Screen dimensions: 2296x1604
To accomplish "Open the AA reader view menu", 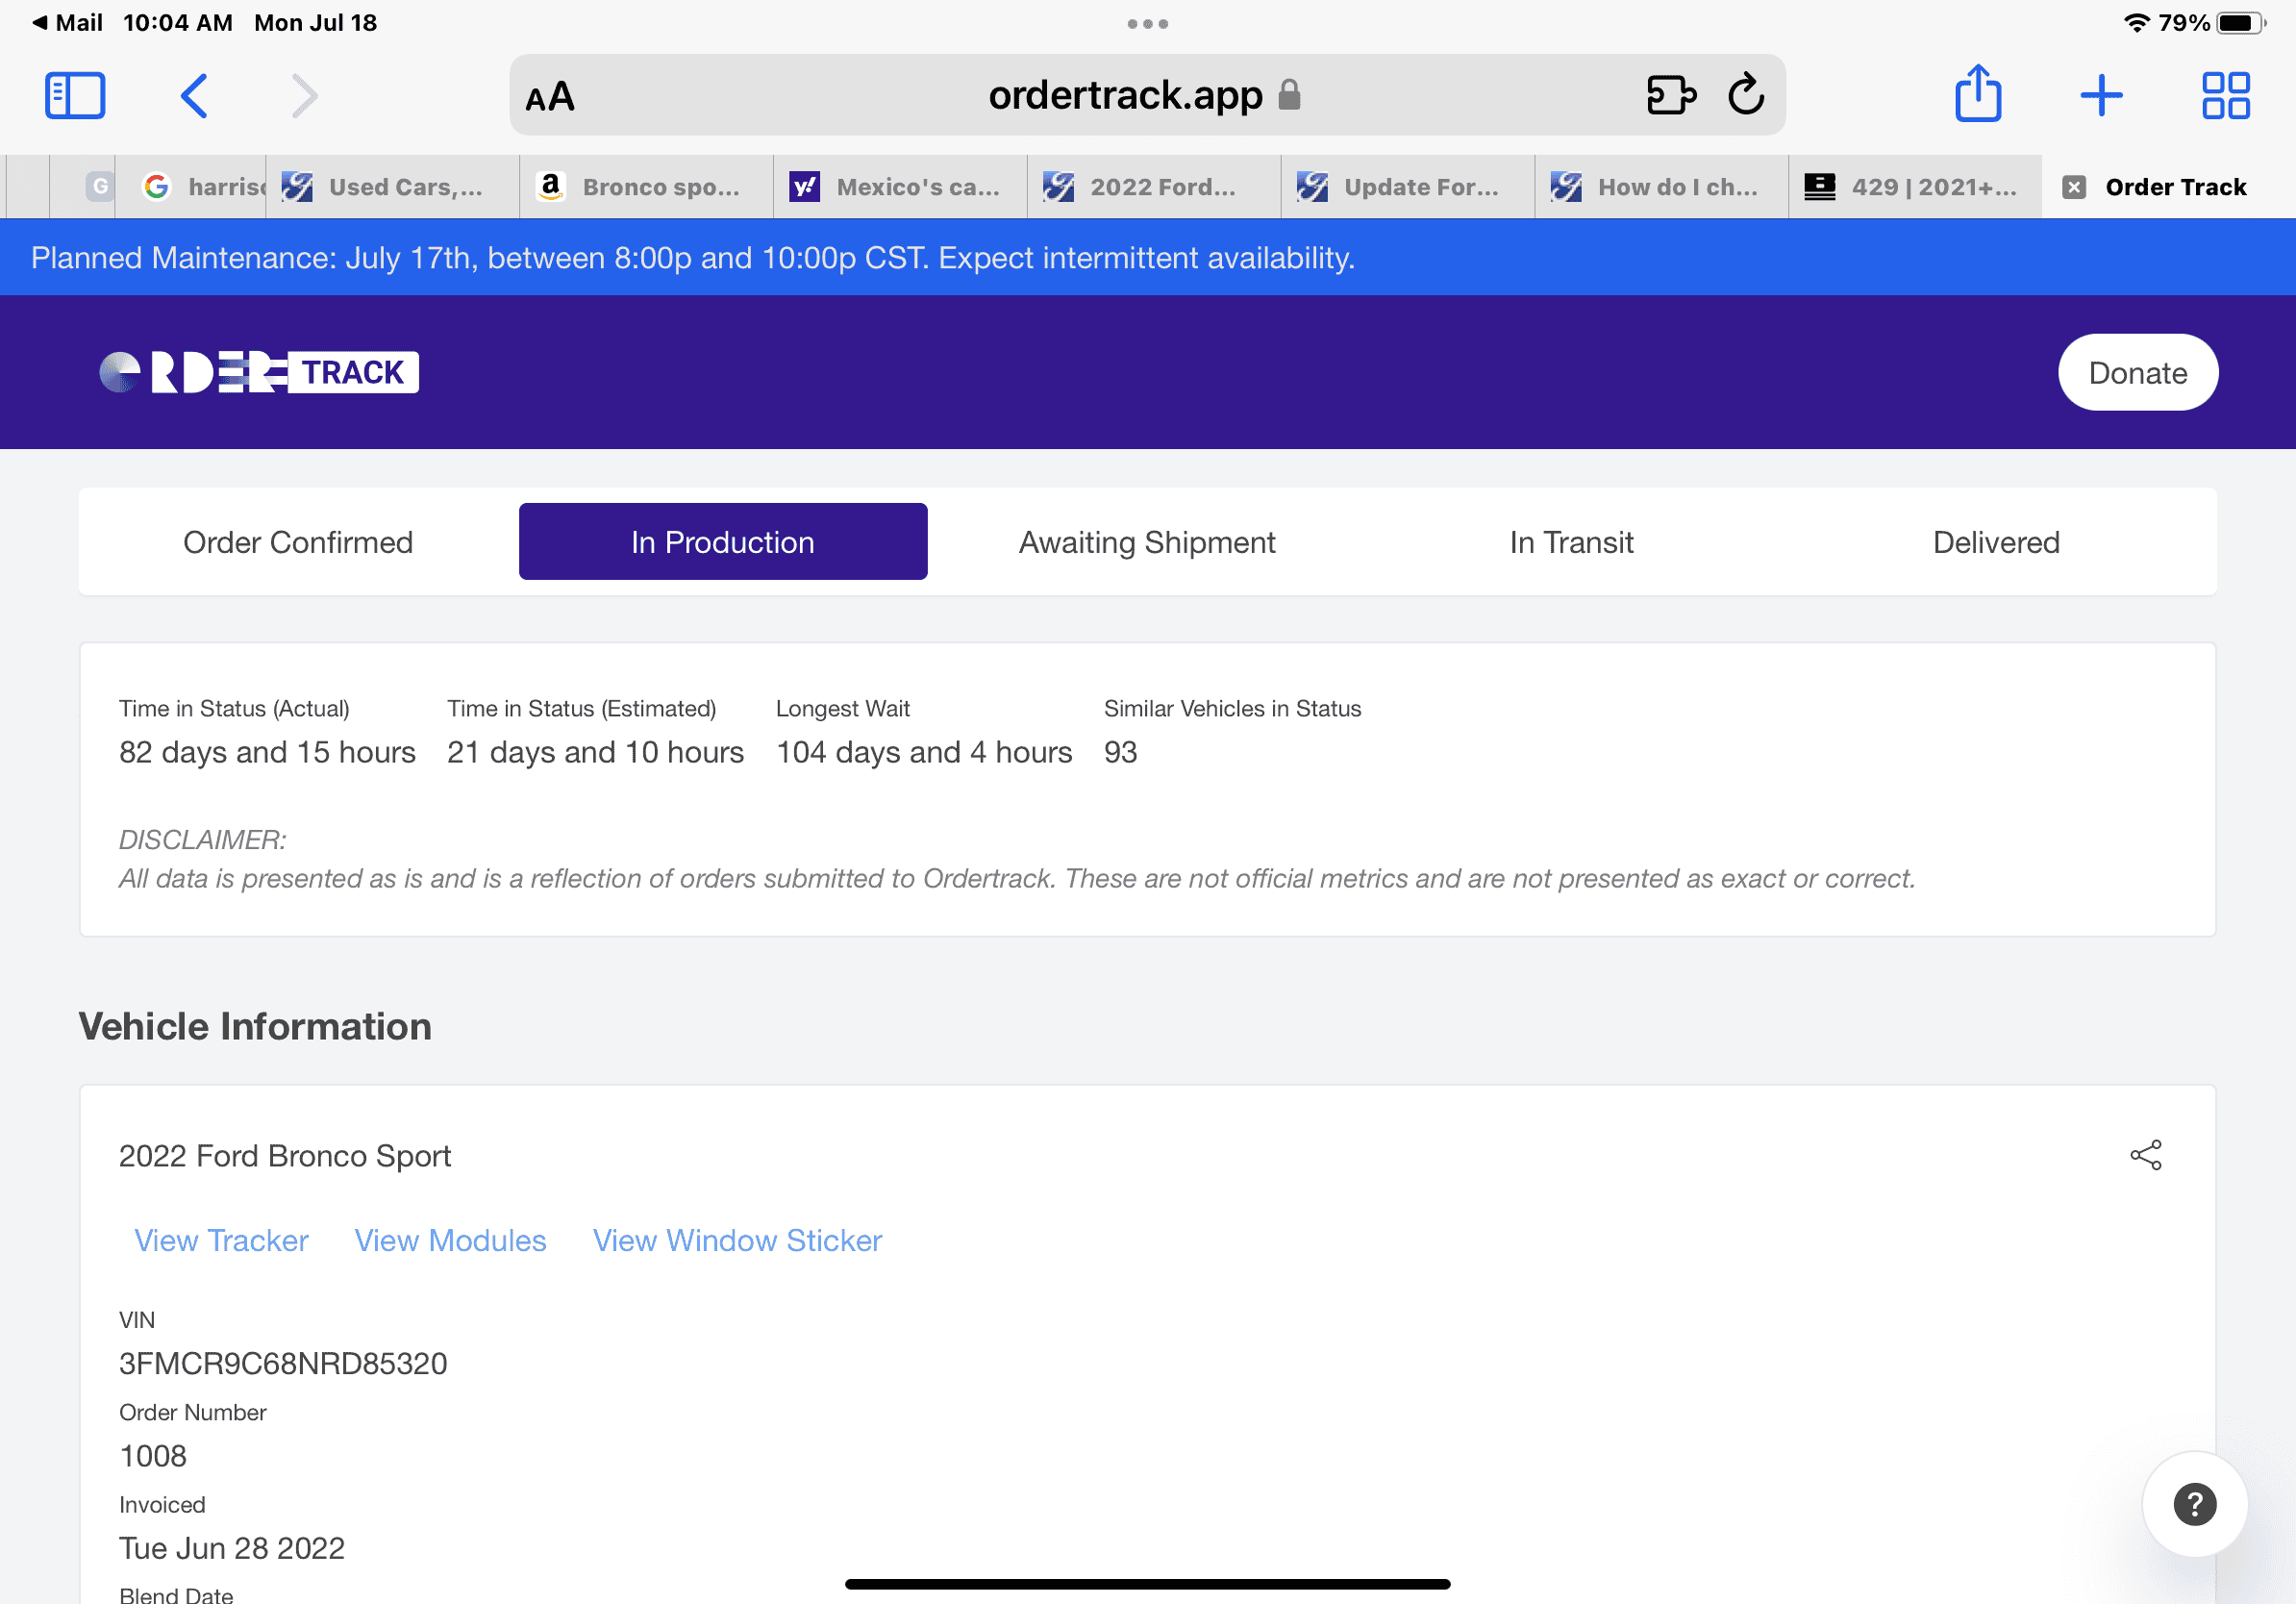I will (550, 97).
